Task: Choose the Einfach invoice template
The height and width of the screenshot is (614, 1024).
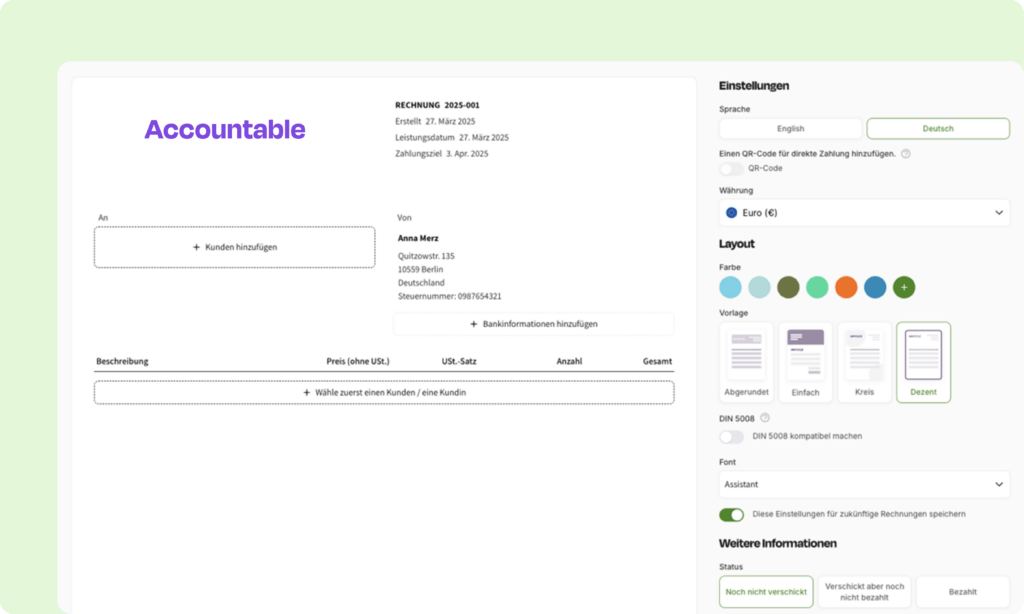Action: (805, 362)
